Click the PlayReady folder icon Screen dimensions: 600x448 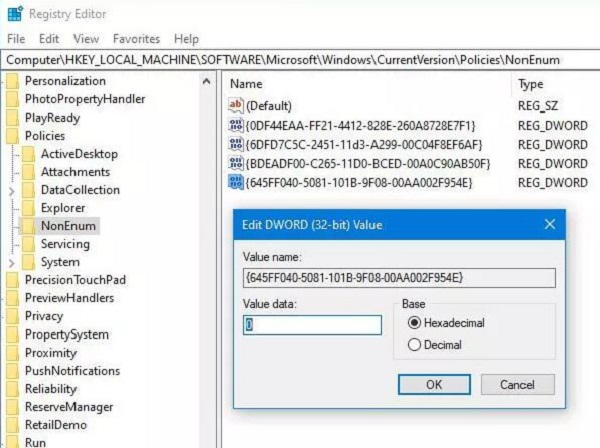pyautogui.click(x=13, y=118)
